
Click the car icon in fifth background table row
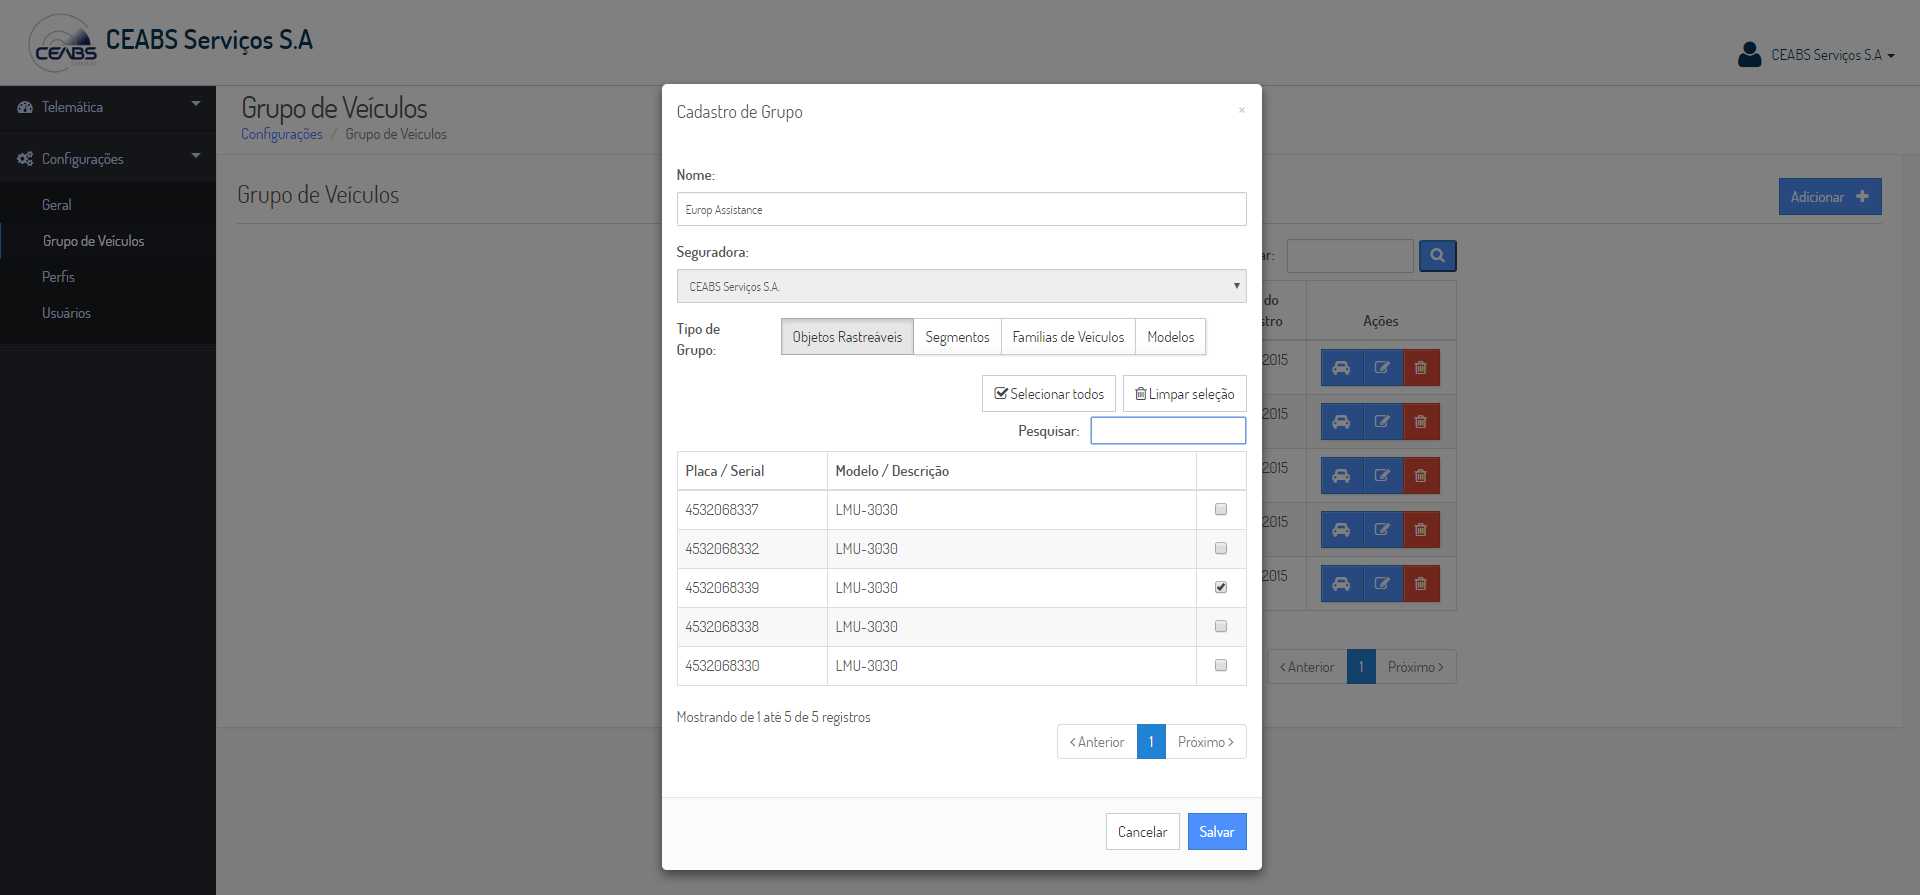[1341, 584]
